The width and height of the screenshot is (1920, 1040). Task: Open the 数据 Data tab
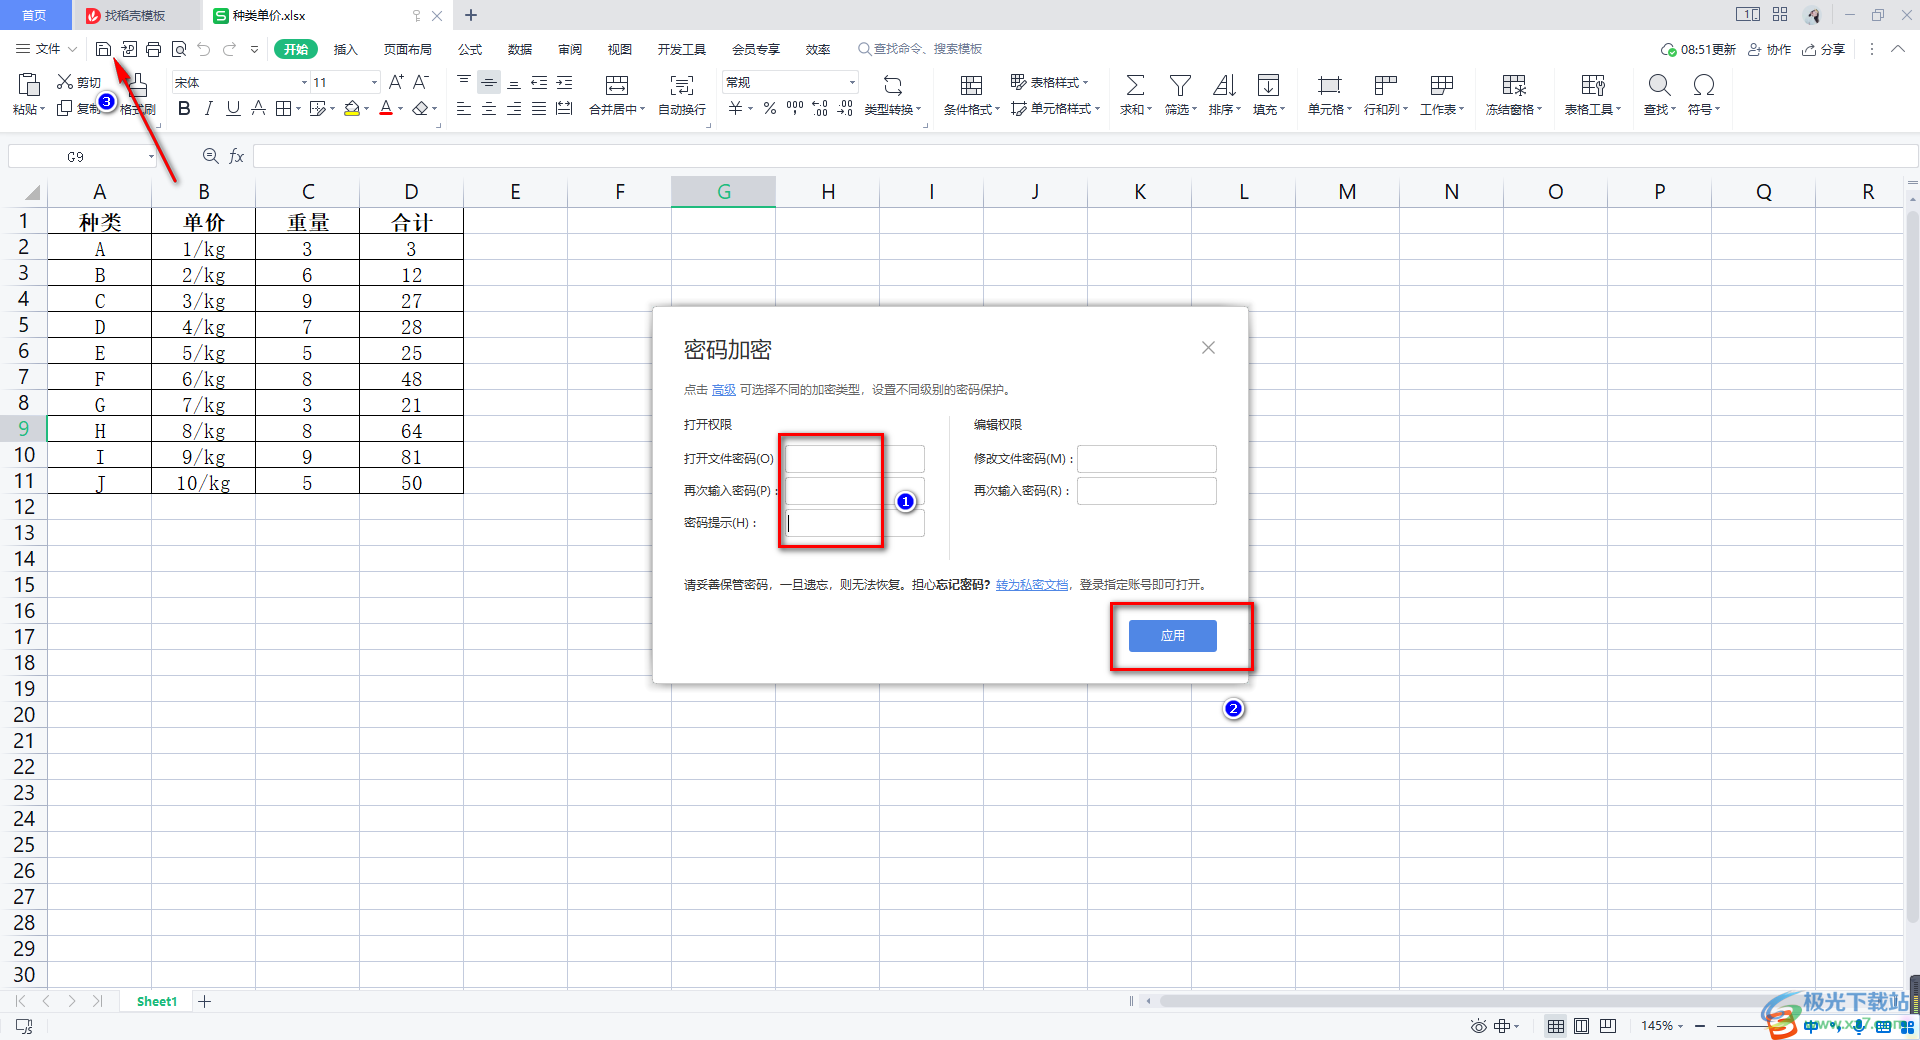coord(520,49)
